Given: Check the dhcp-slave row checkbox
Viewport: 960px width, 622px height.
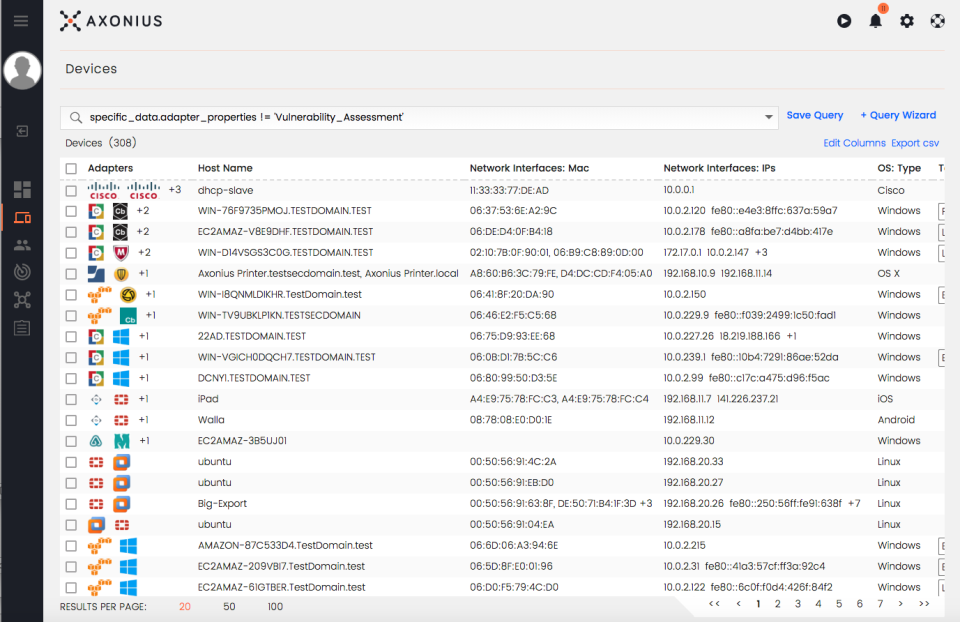Looking at the screenshot, I should click(71, 191).
